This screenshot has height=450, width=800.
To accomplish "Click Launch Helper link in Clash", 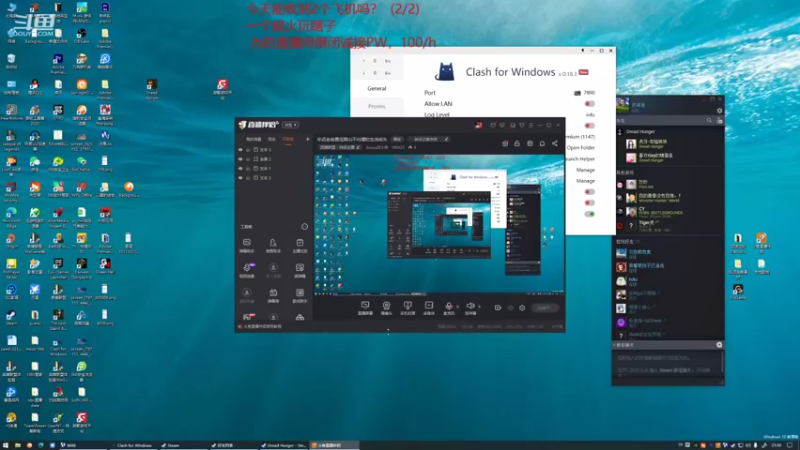I will pyautogui.click(x=580, y=159).
